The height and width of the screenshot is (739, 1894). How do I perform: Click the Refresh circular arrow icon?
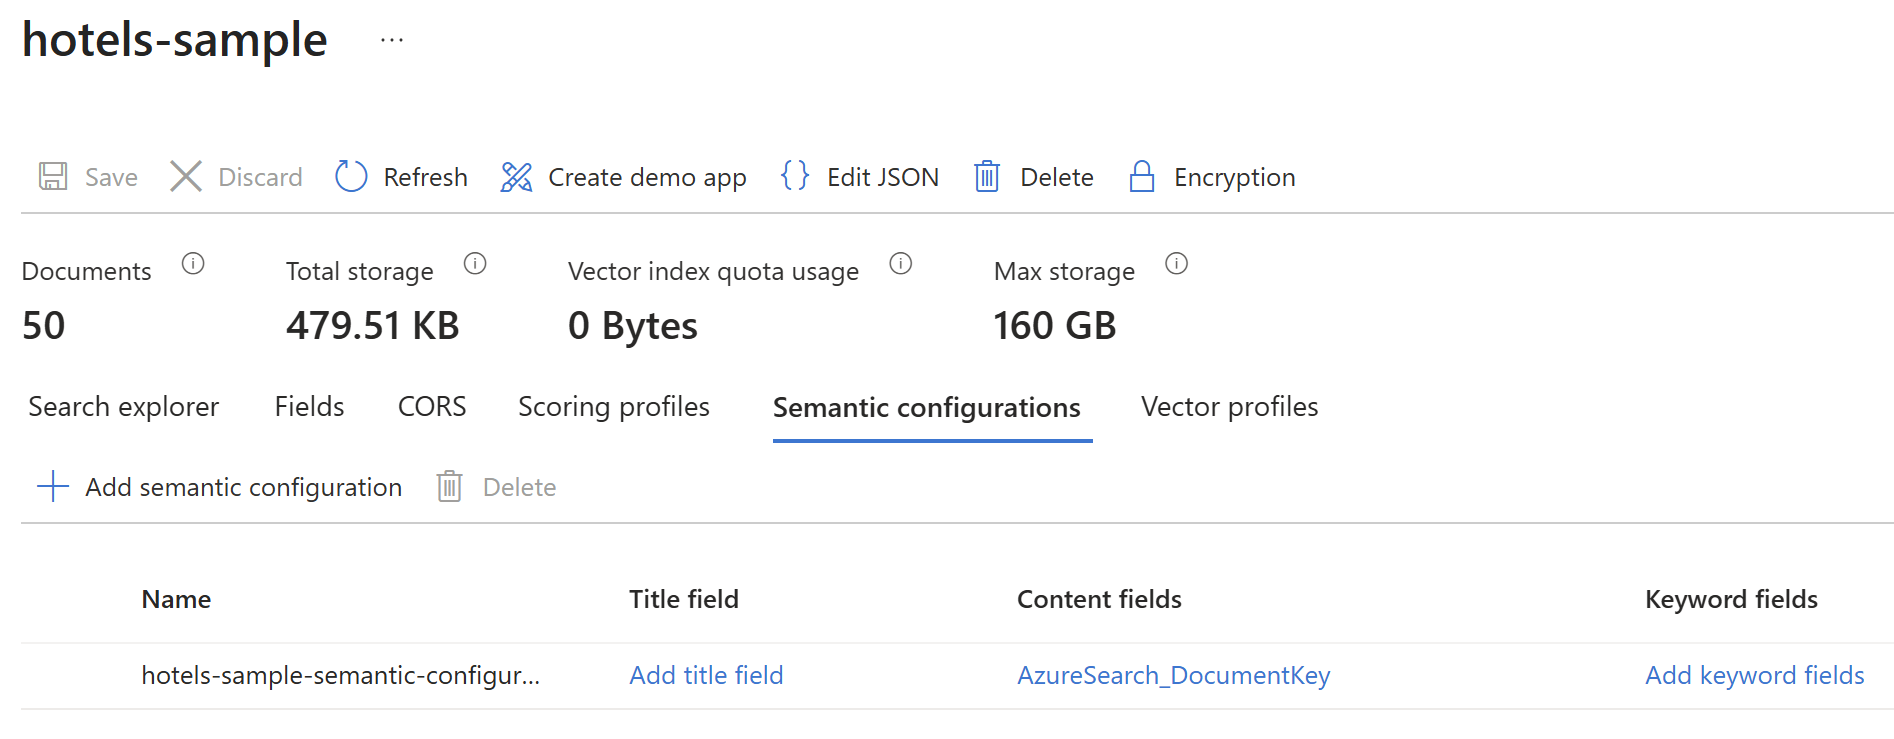pos(351,177)
